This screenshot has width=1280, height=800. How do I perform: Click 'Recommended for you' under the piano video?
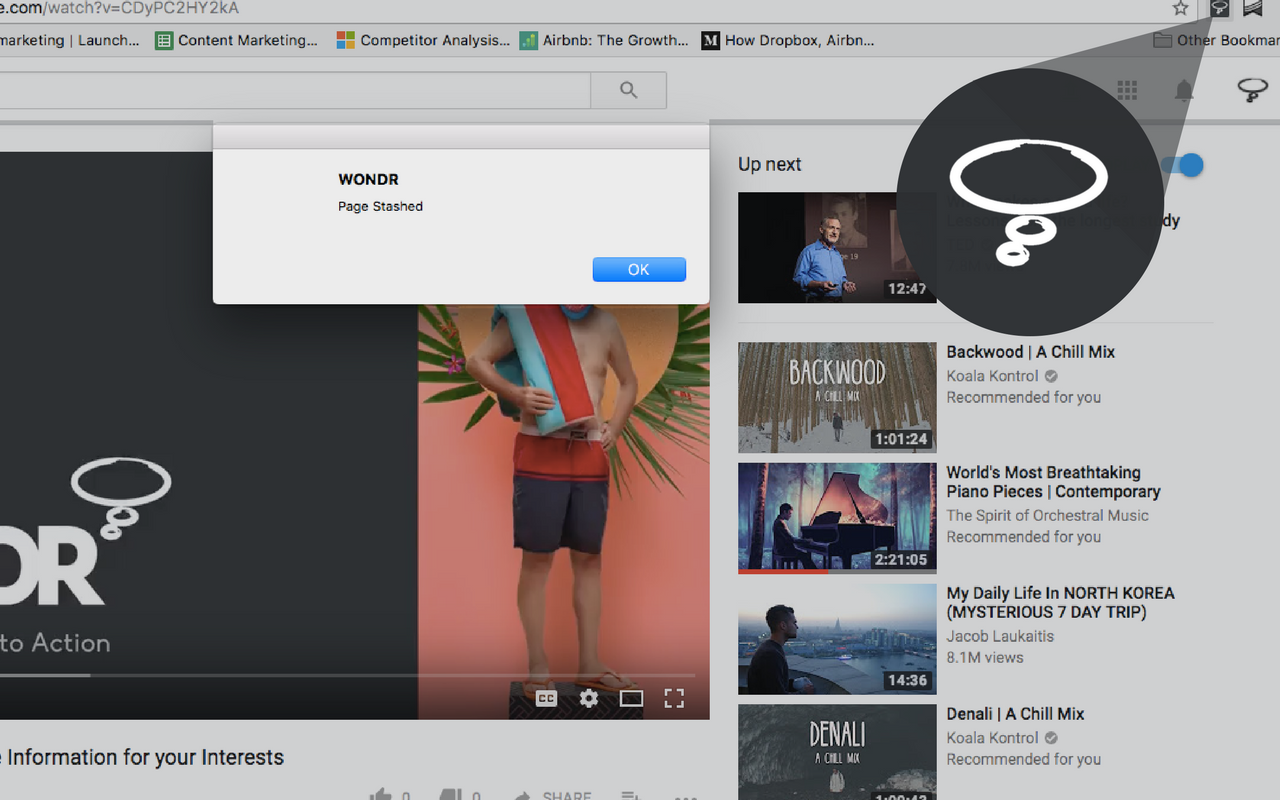click(1024, 537)
